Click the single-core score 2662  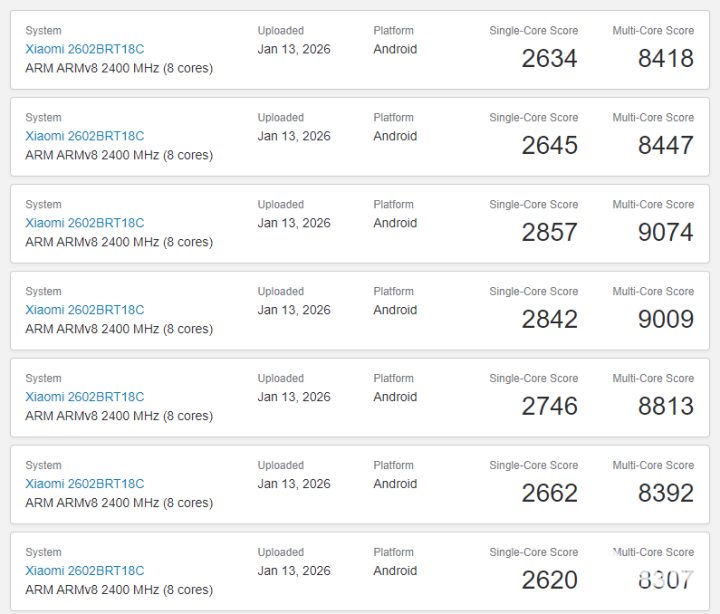pos(549,494)
